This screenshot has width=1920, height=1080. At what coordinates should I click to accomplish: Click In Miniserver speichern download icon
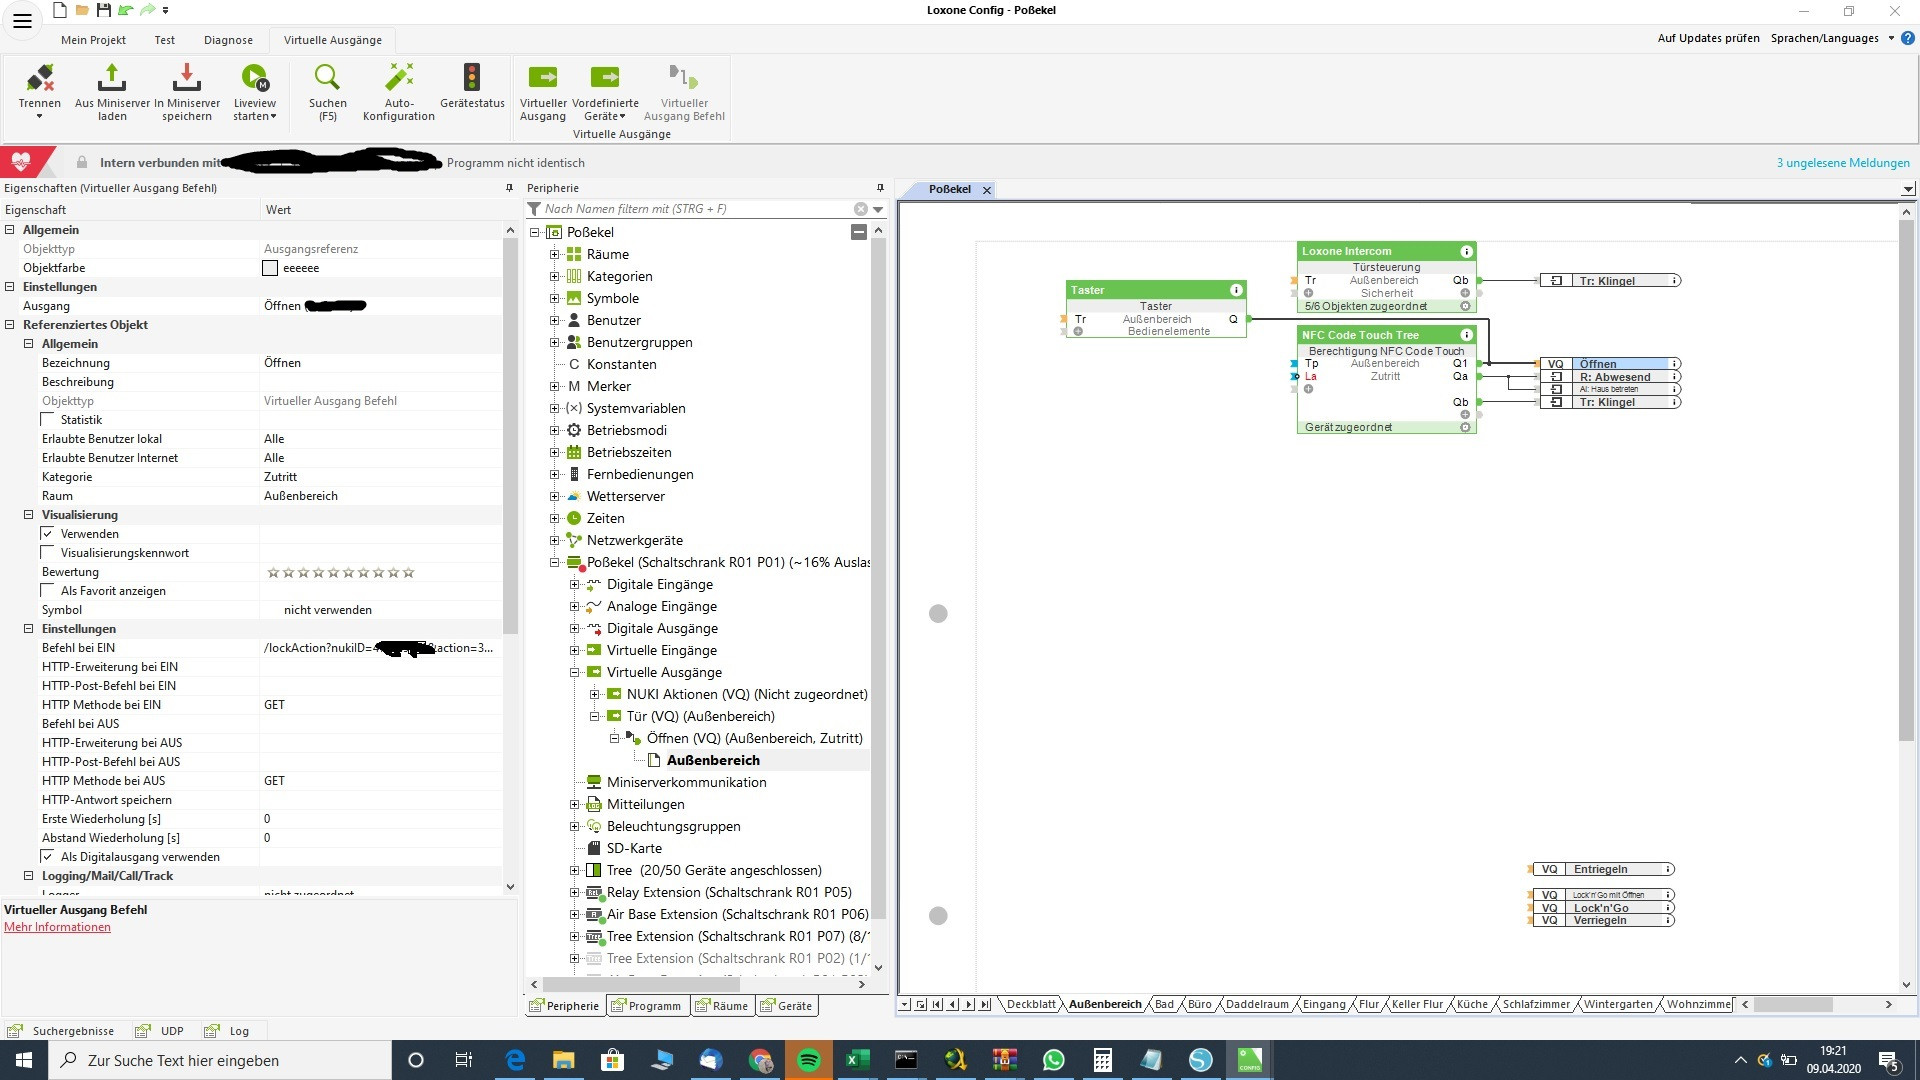[x=187, y=79]
